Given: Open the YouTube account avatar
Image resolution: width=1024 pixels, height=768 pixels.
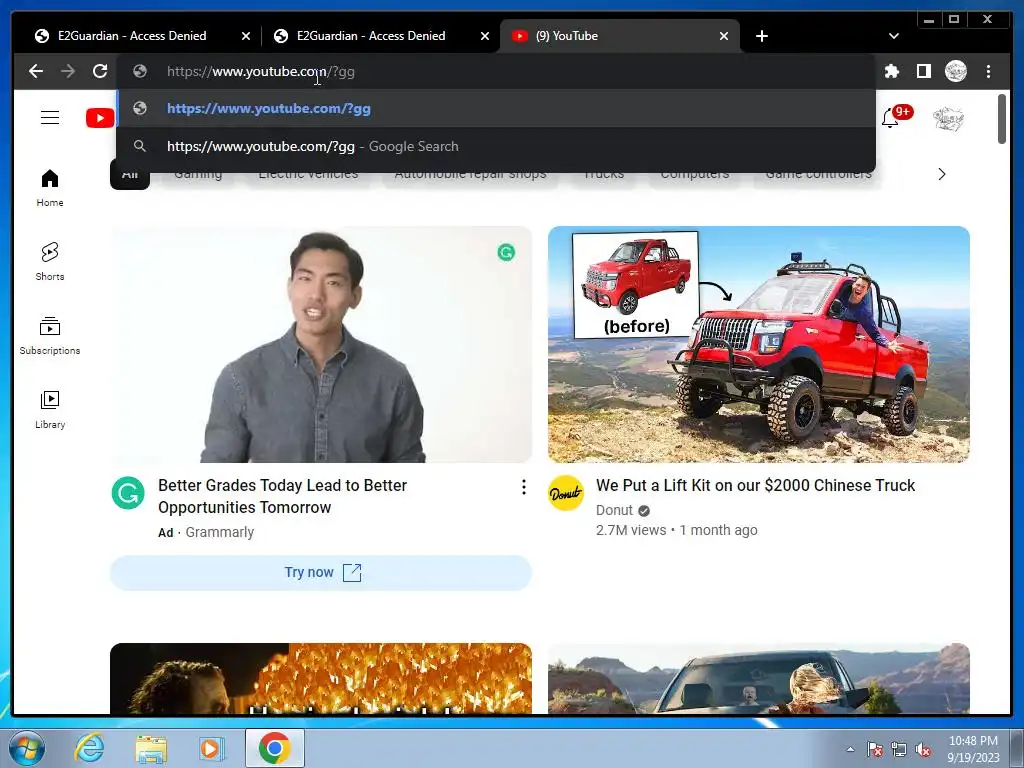Looking at the screenshot, I should [x=948, y=118].
